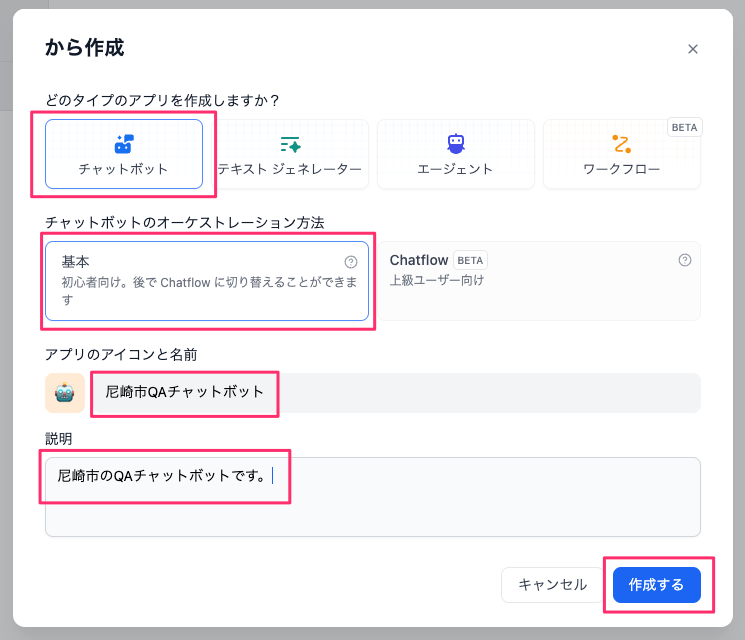Click BETA badge on ワークフロー card
745x640 pixels.
tap(685, 127)
